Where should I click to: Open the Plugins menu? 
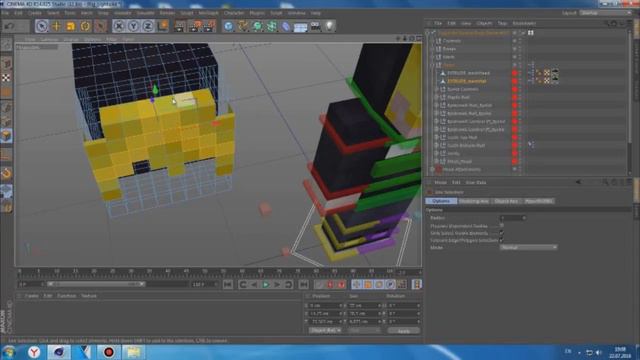click(x=257, y=13)
